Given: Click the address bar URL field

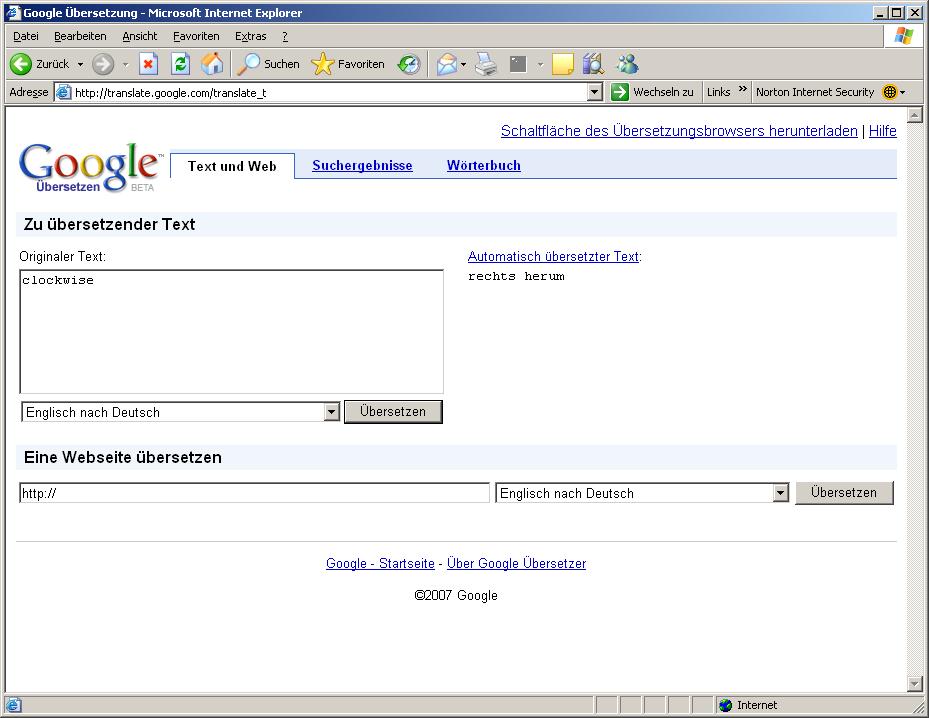Looking at the screenshot, I should click(x=329, y=92).
